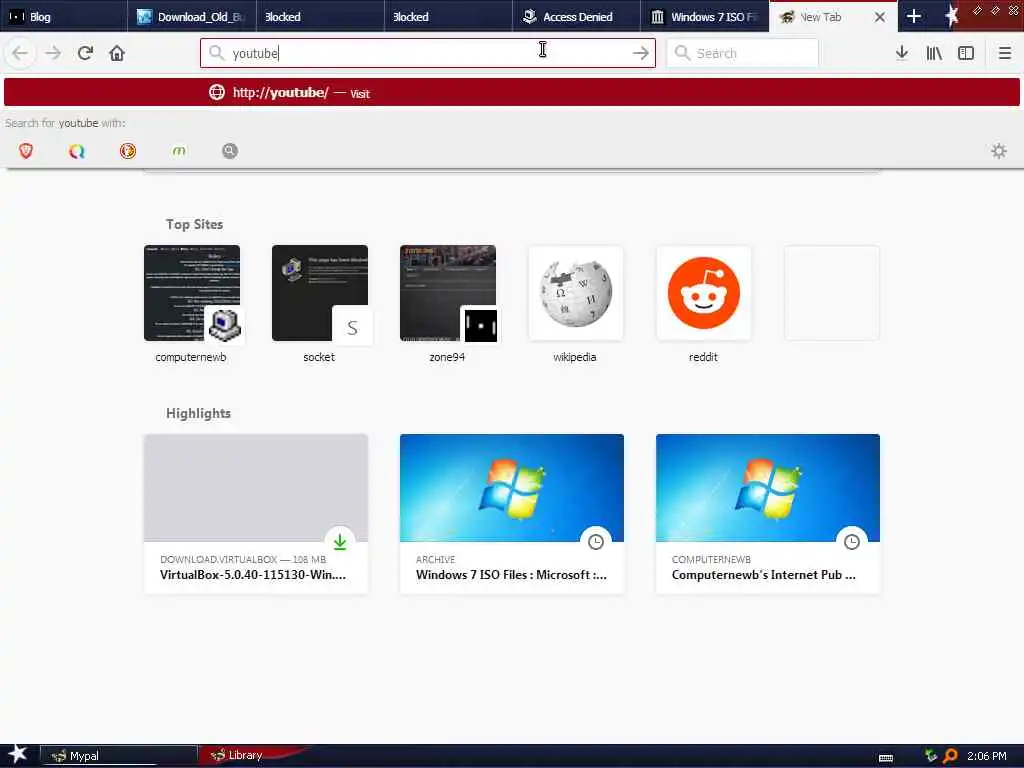This screenshot has height=768, width=1024.
Task: Open Computernewb's Internet Pub highlight card
Action: point(767,514)
